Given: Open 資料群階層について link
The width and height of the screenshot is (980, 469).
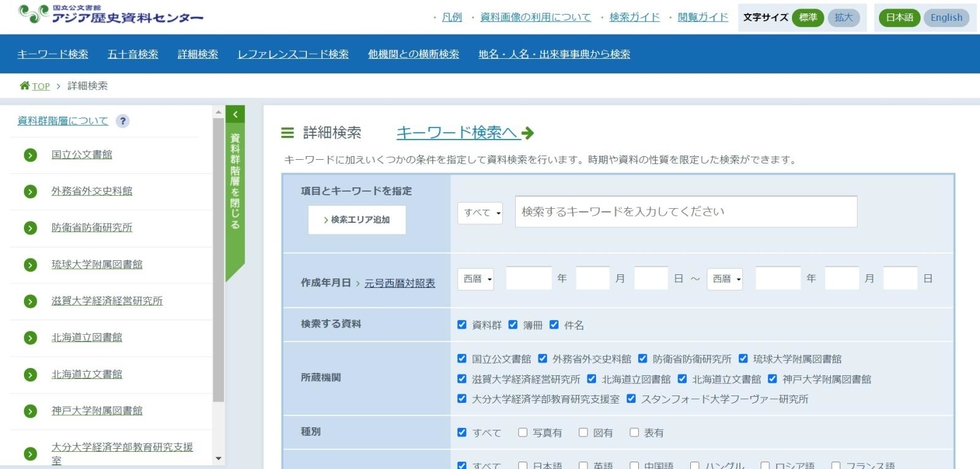Looking at the screenshot, I should tap(62, 121).
